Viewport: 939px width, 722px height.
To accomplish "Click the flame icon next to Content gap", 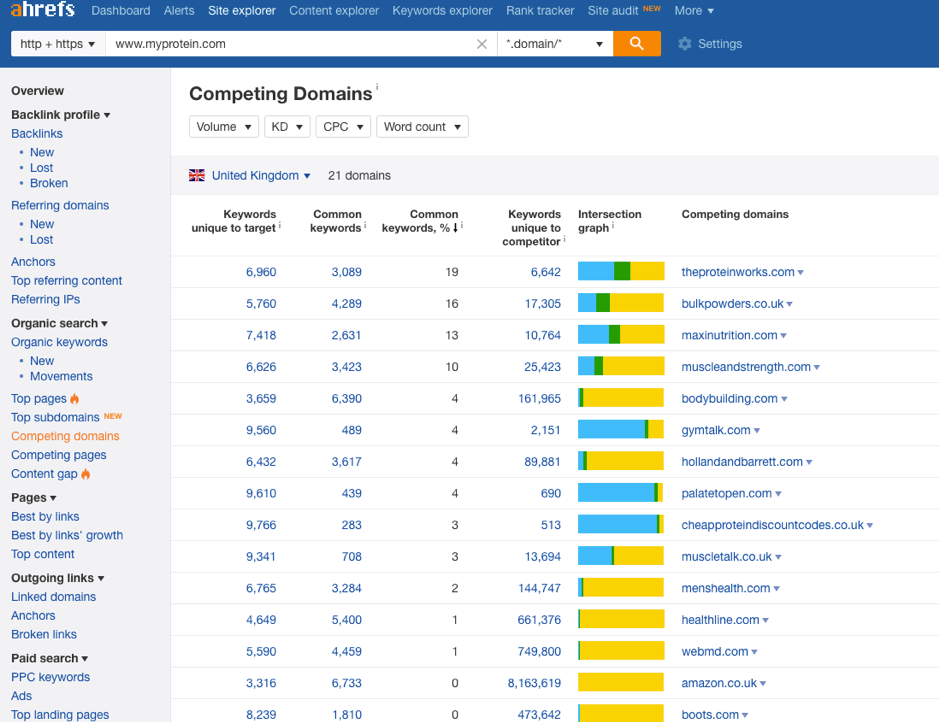I will (x=86, y=474).
